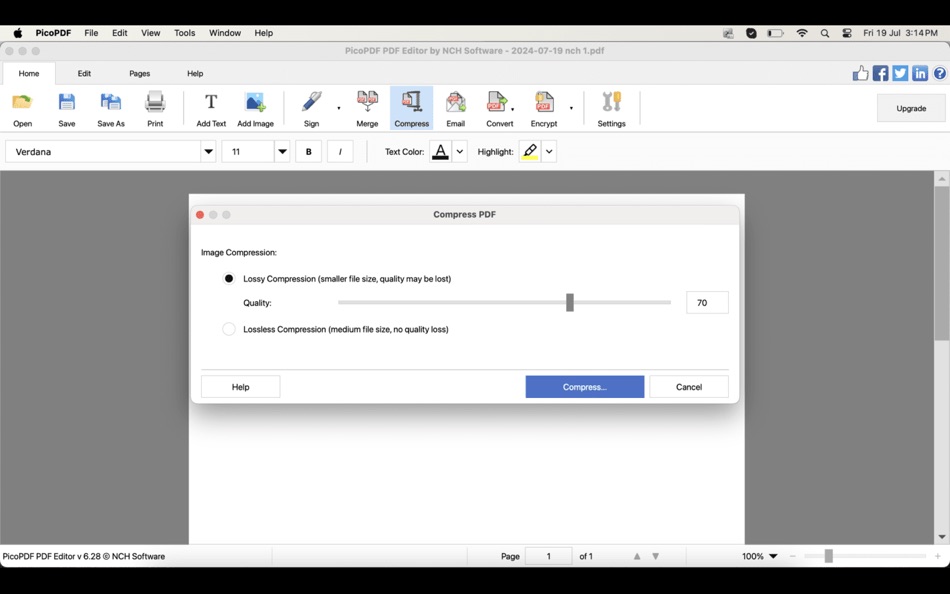The height and width of the screenshot is (594, 950).
Task: Click the page number input field
Action: coord(548,556)
